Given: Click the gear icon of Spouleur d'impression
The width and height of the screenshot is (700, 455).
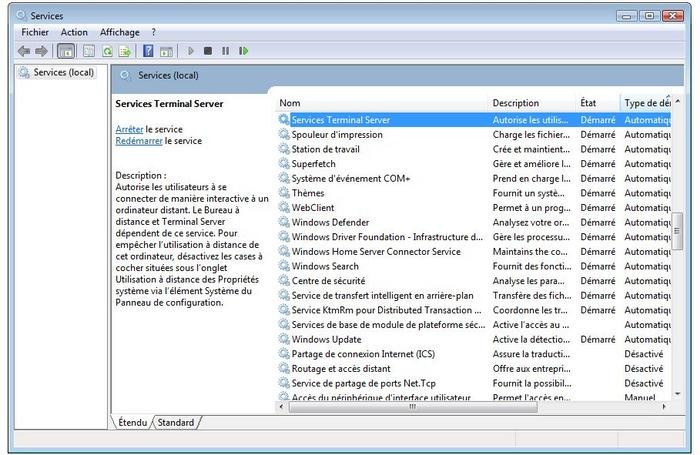Looking at the screenshot, I should pos(283,134).
